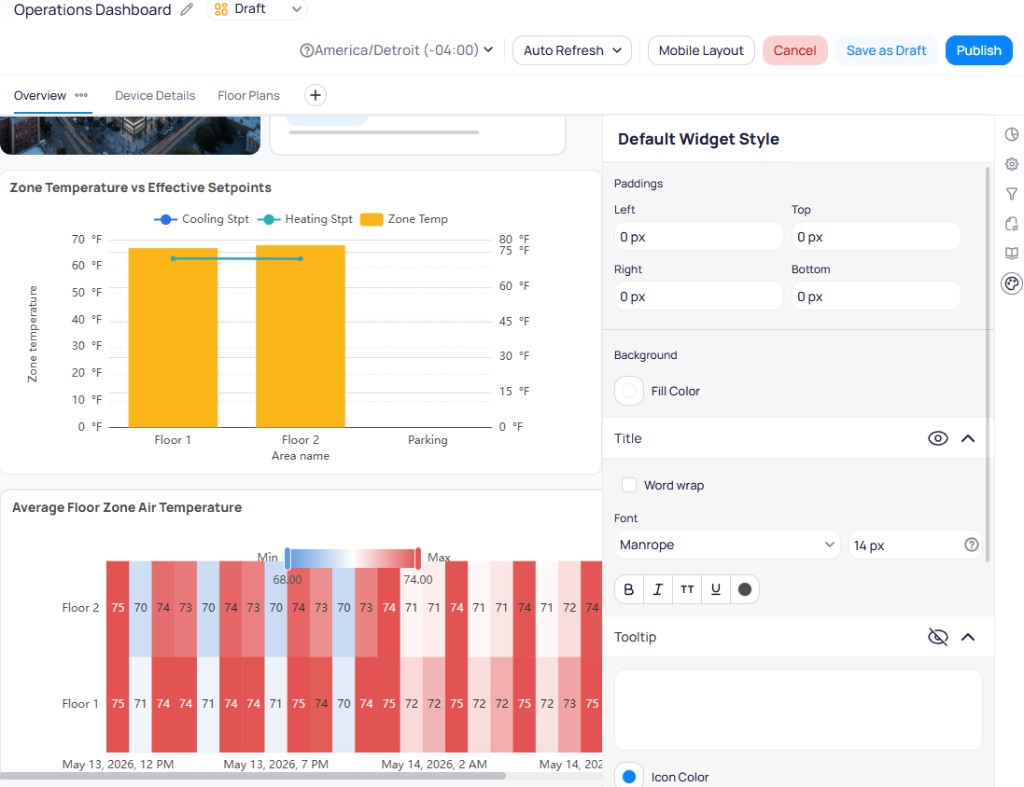1024x787 pixels.
Task: Click the Mobile Layout button
Action: 701,50
